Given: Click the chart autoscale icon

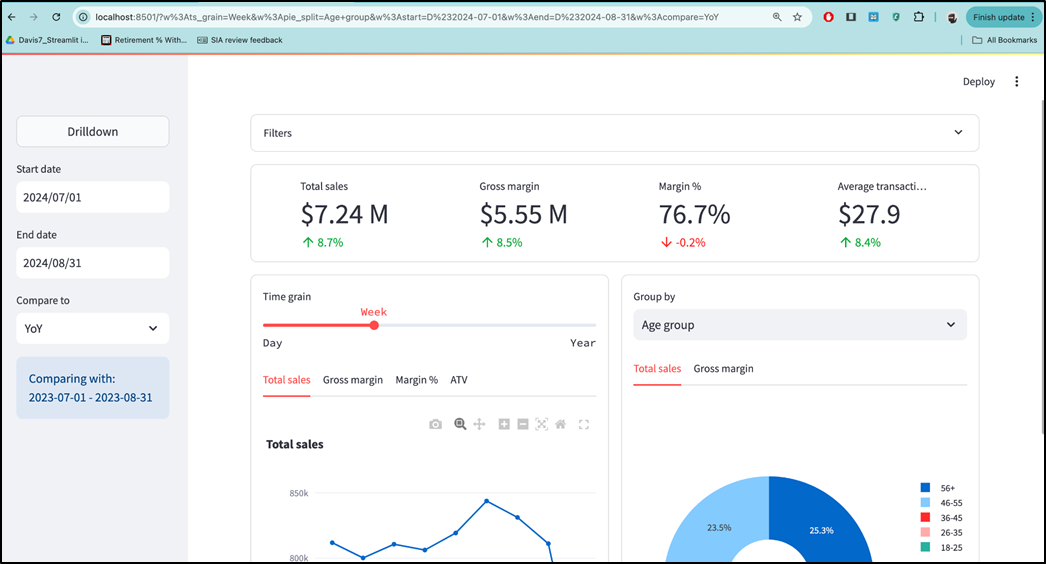Looking at the screenshot, I should 542,424.
